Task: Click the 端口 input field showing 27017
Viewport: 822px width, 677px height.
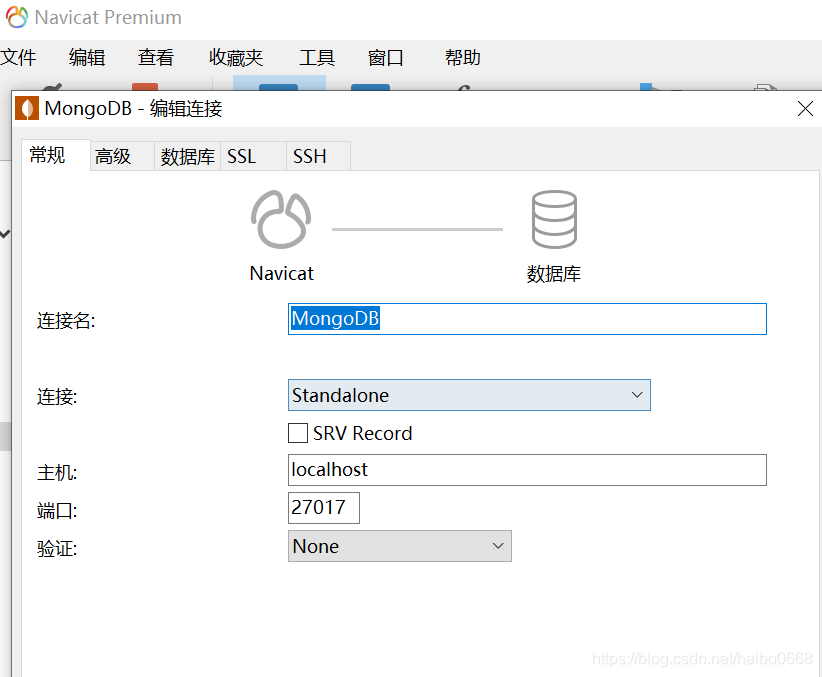Action: (x=323, y=508)
